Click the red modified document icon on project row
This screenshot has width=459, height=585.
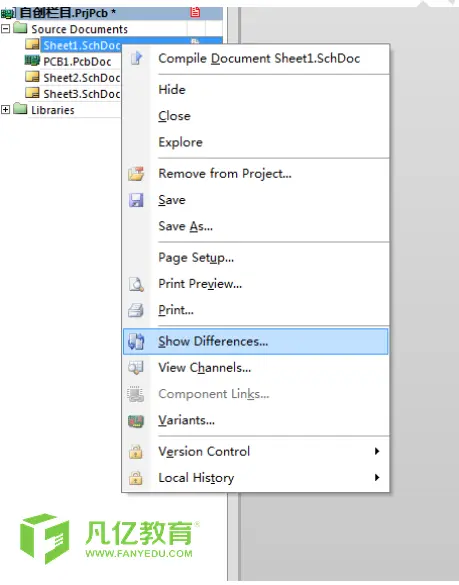tap(195, 12)
